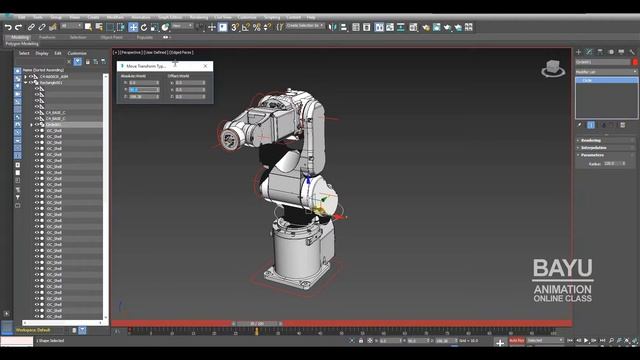
Task: Open the Select by Name dialog
Action: 99,27
